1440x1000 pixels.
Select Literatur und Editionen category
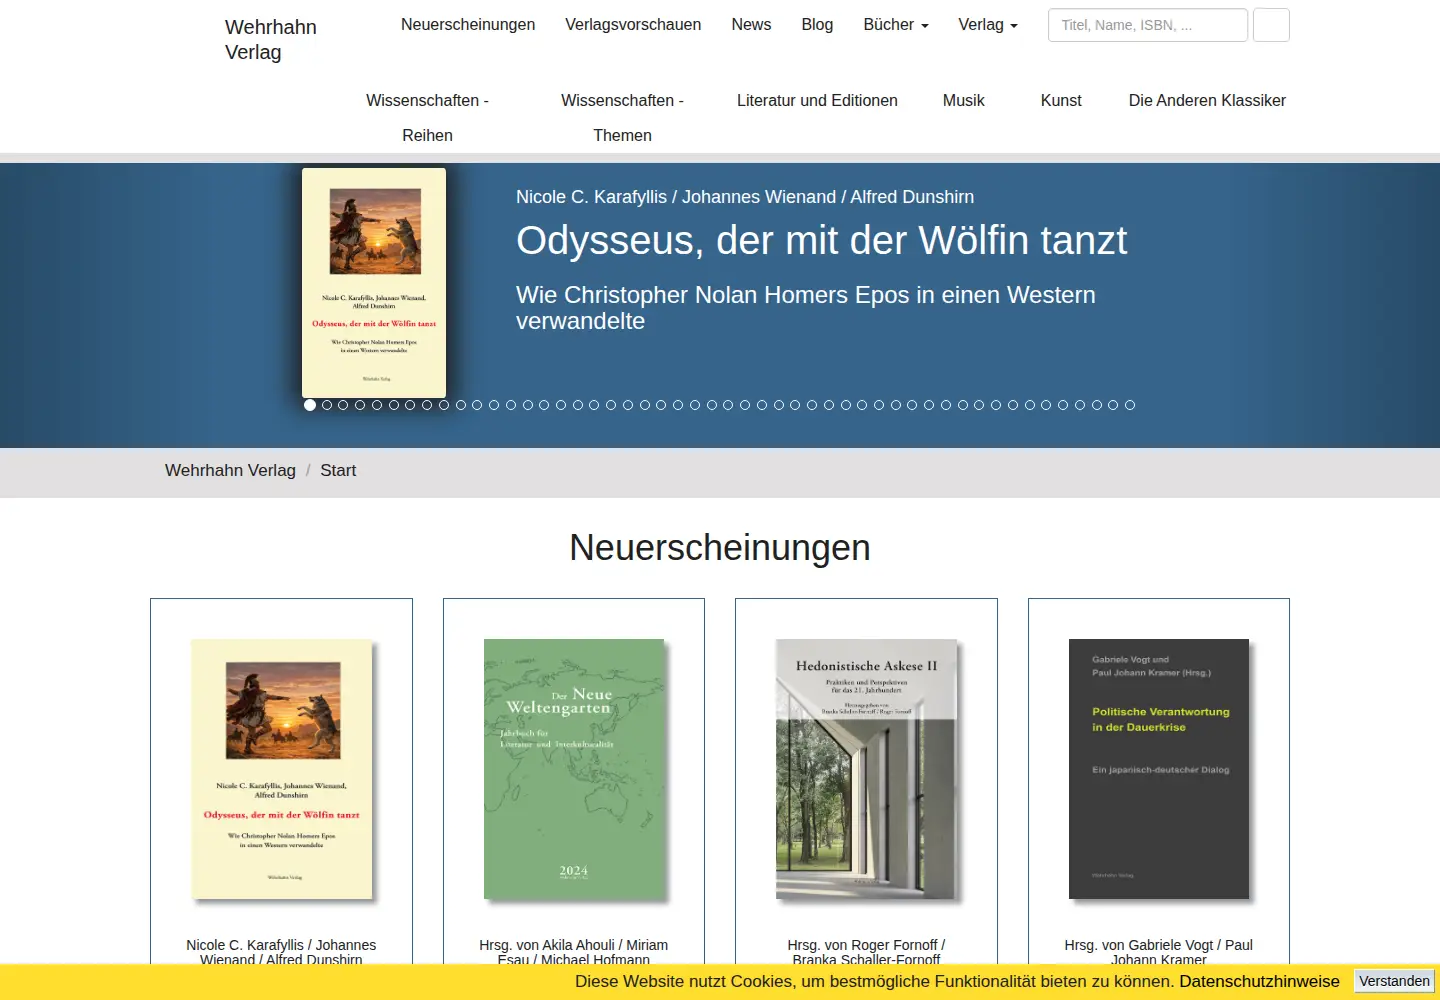(817, 100)
